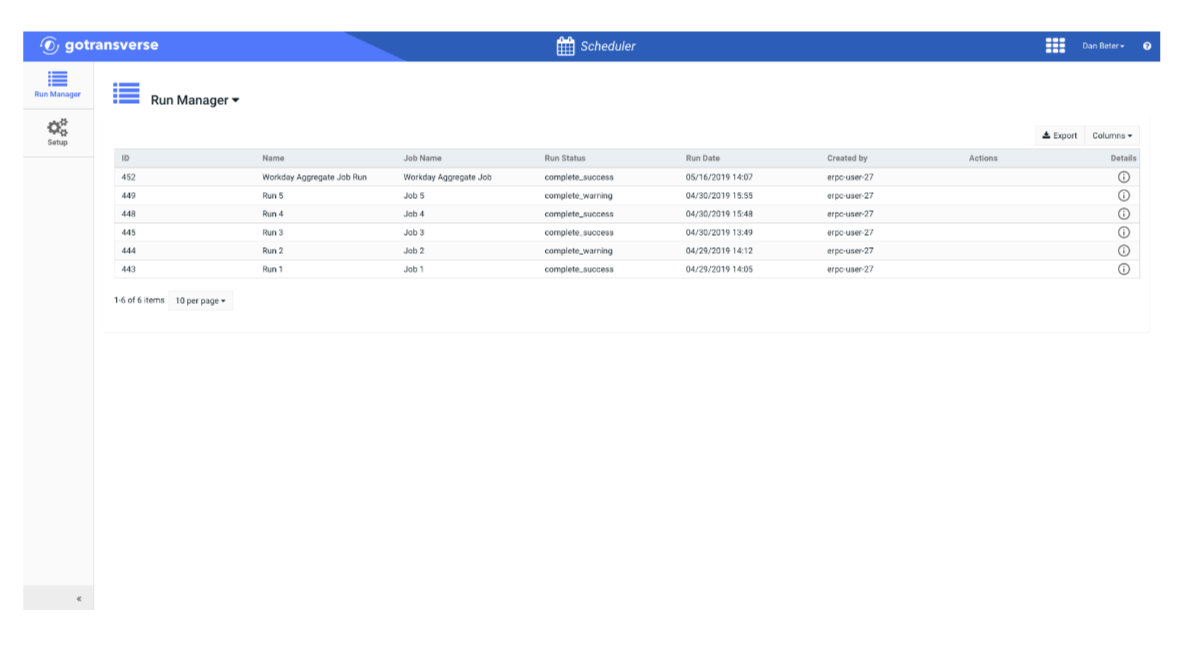
Task: Select the Setup gear icon in sidebar
Action: (x=57, y=126)
